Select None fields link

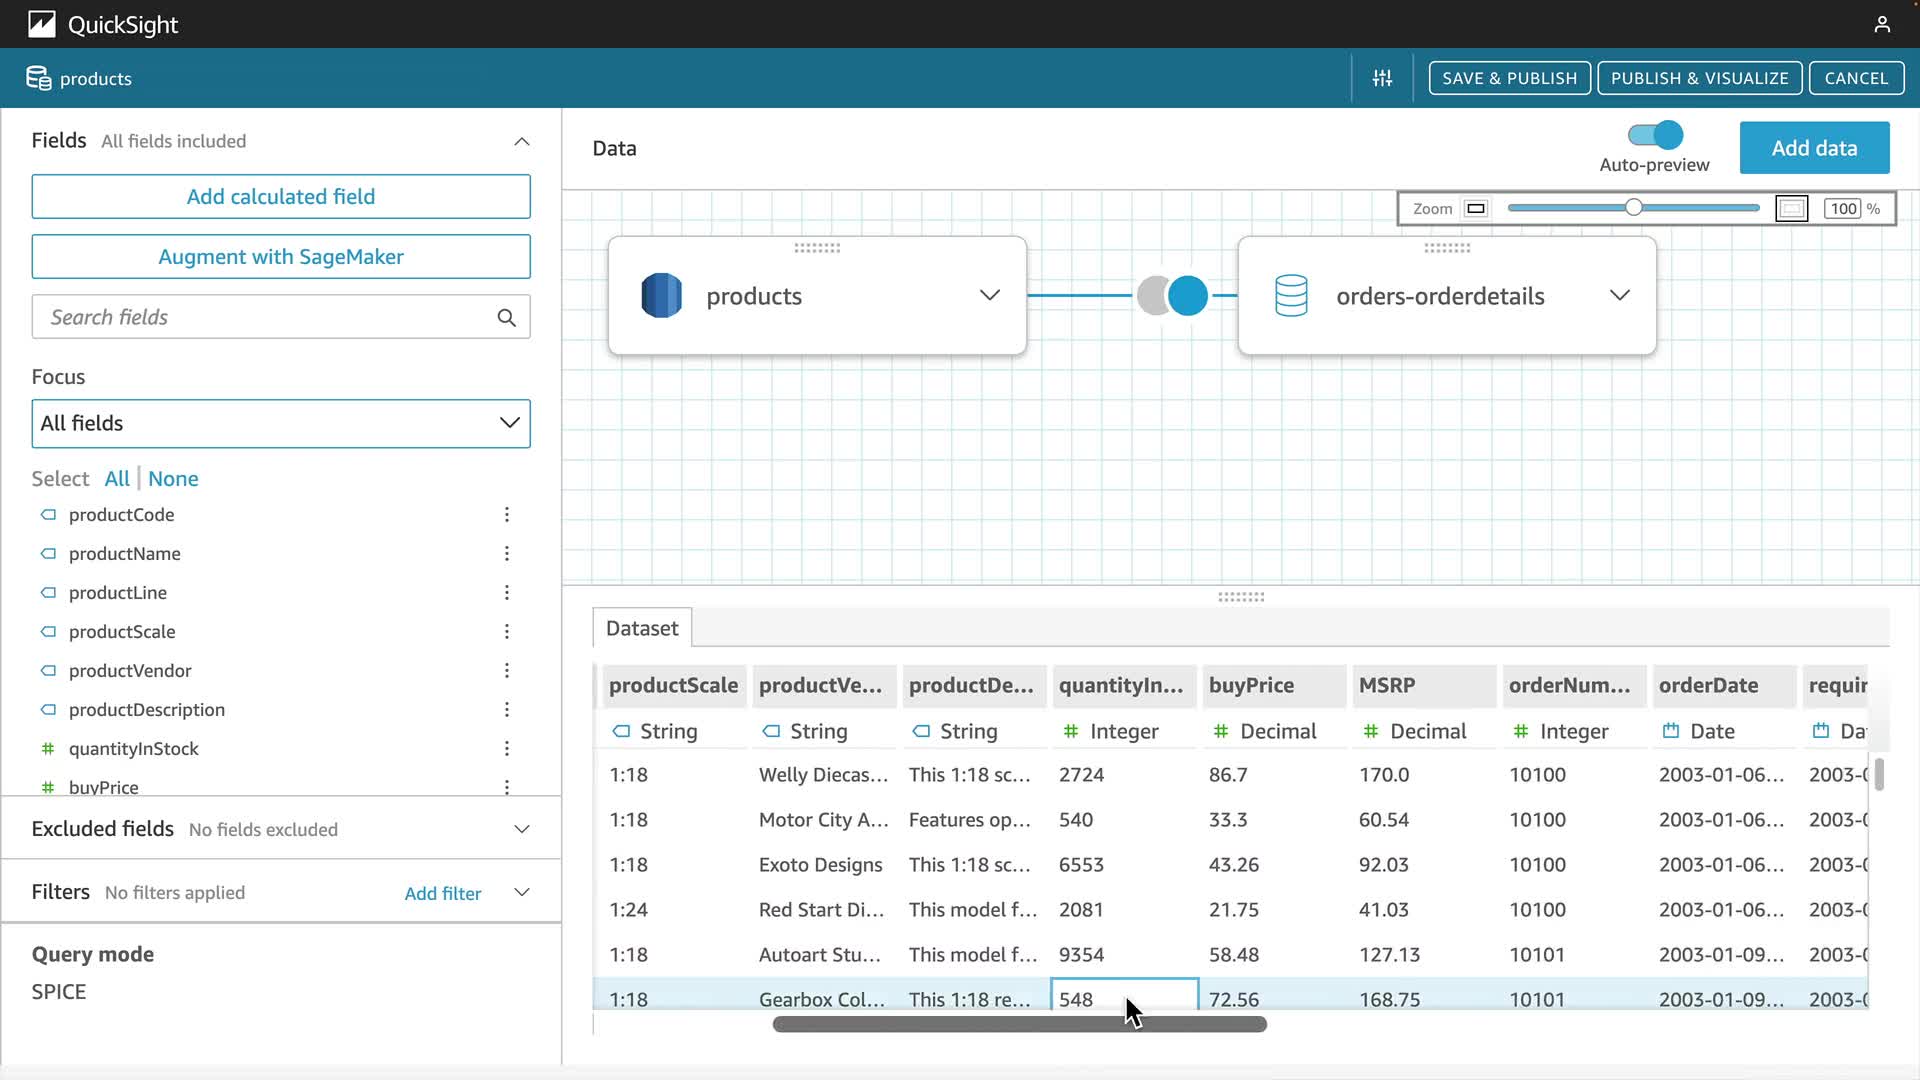pyautogui.click(x=173, y=478)
